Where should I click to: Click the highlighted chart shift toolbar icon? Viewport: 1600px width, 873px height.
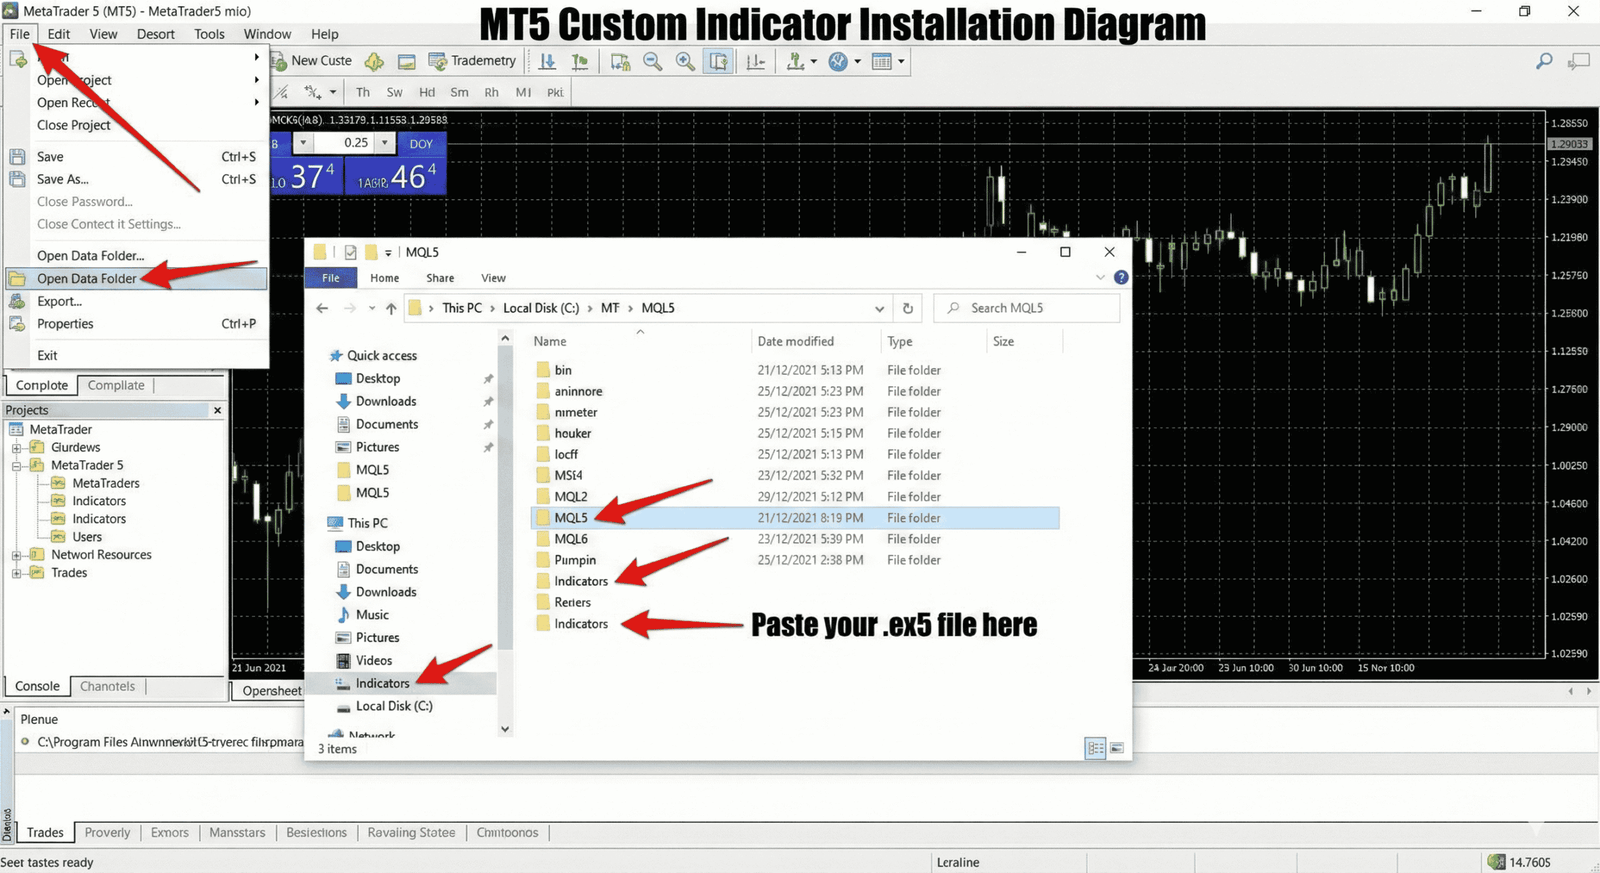(718, 62)
